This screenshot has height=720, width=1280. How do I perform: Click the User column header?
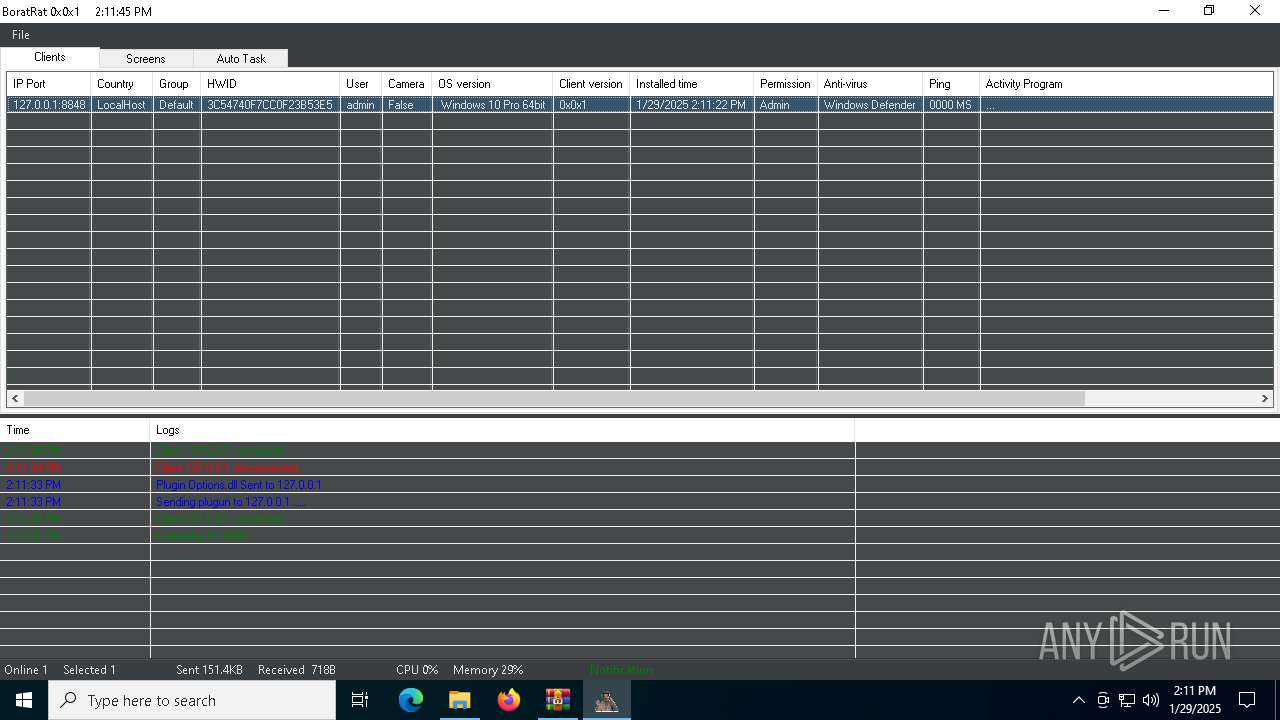click(x=361, y=84)
